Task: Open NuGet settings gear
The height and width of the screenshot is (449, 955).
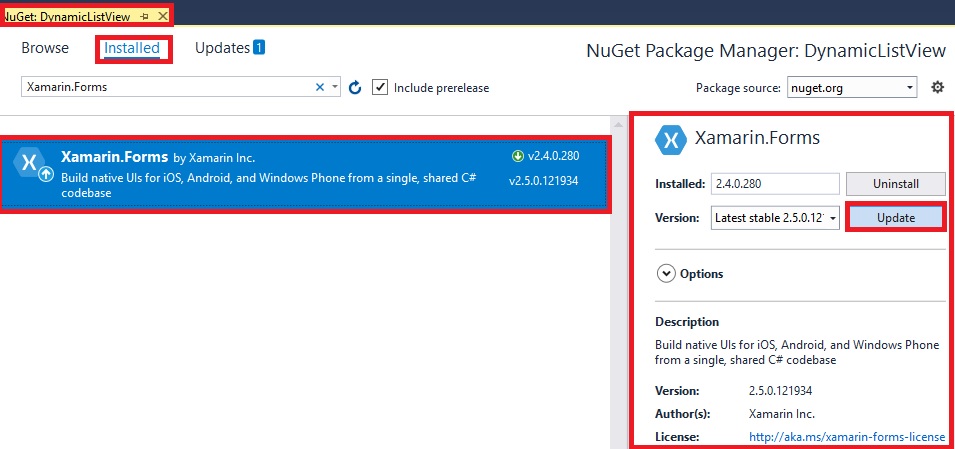Action: (x=937, y=87)
